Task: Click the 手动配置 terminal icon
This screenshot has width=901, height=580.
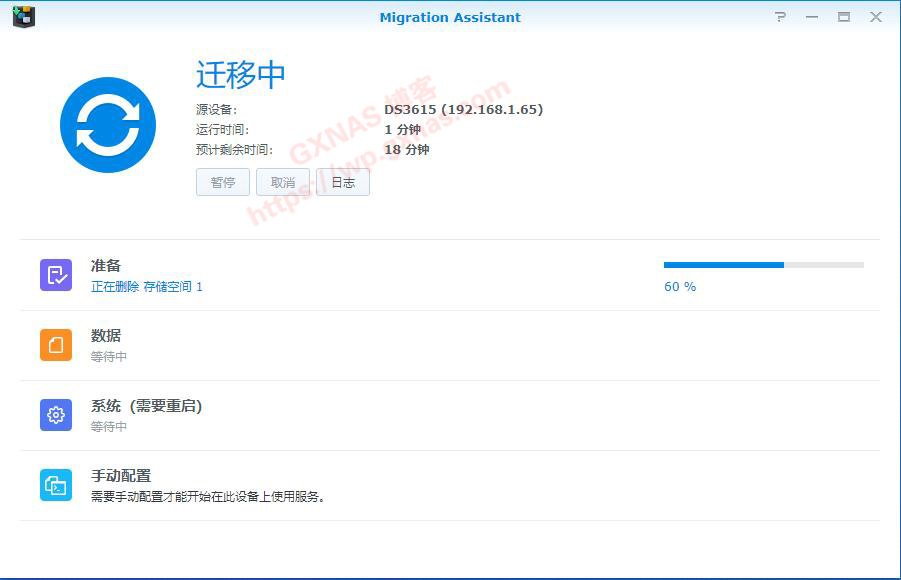Action: tap(56, 485)
